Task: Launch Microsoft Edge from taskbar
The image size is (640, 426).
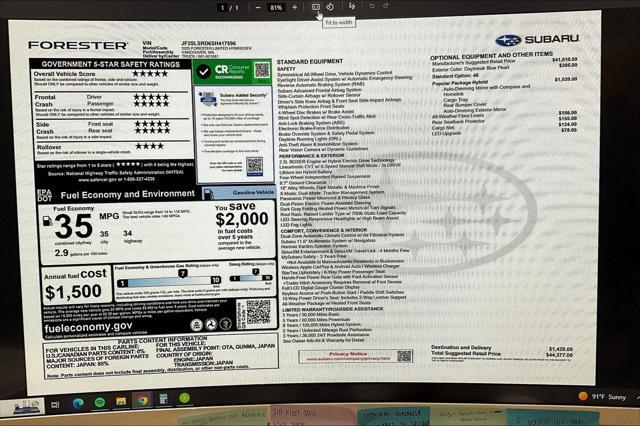Action: [x=78, y=403]
